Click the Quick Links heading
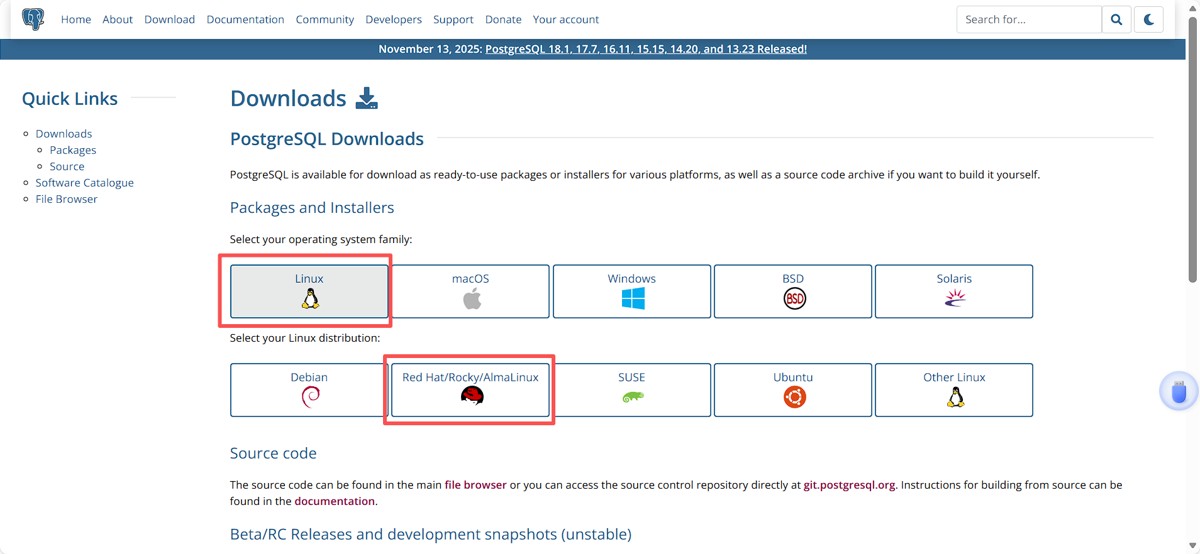Viewport: 1200px width, 554px height. 70,98
